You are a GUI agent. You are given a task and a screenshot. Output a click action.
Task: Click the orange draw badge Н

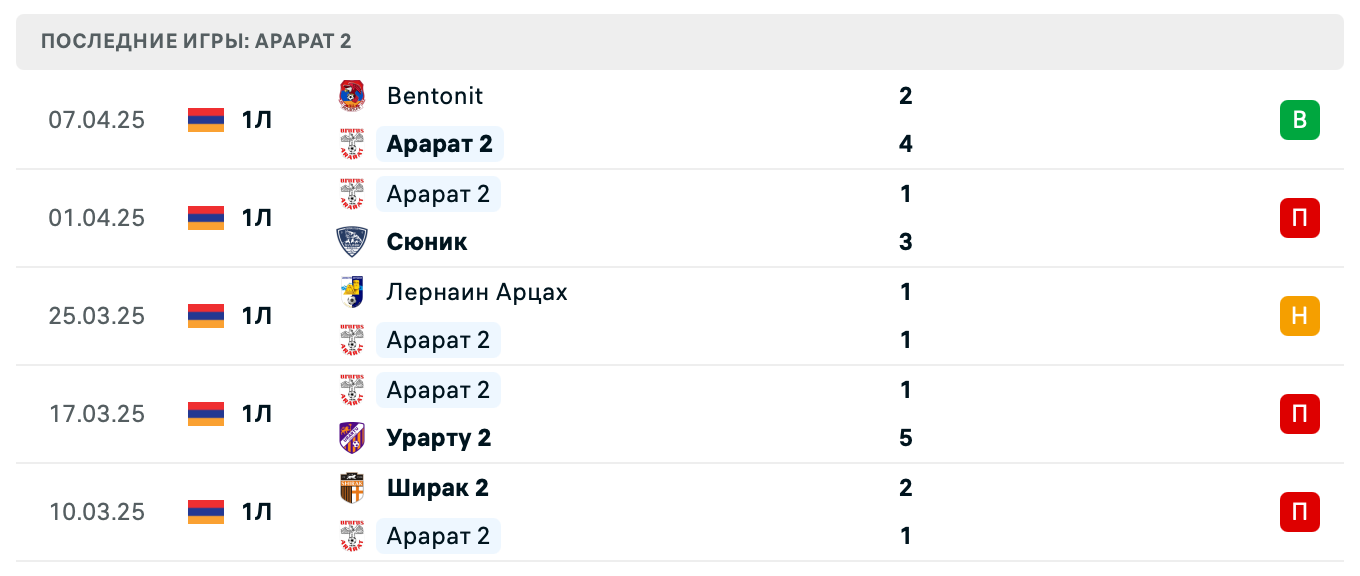[1299, 316]
